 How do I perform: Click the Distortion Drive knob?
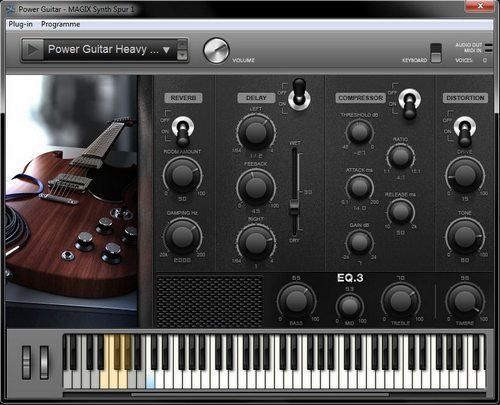465,175
